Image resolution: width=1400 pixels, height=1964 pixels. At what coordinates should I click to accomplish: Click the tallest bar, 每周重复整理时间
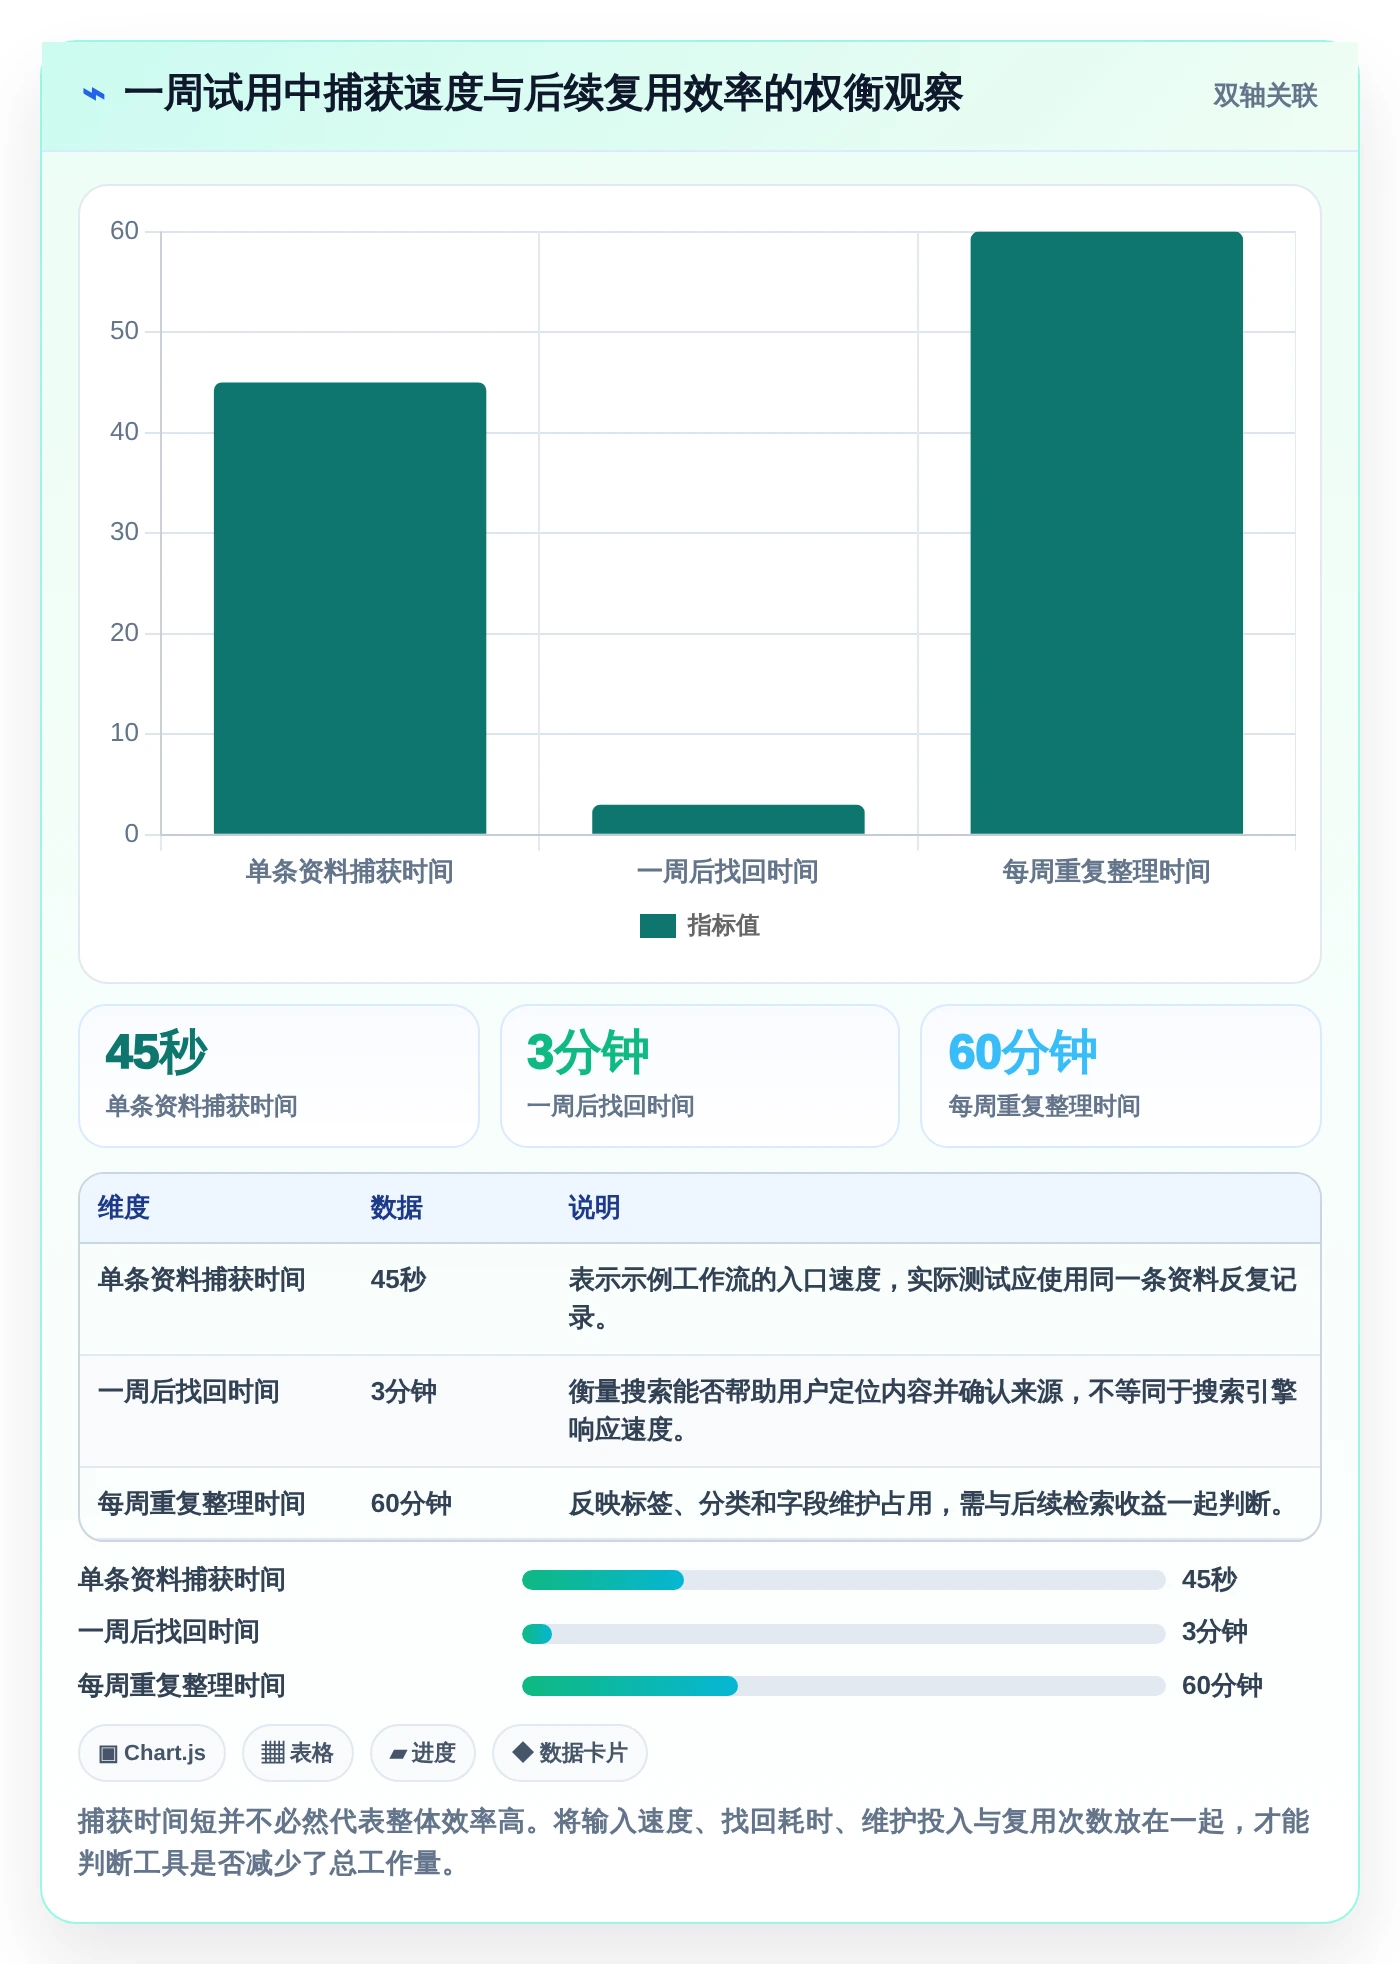(x=1107, y=533)
